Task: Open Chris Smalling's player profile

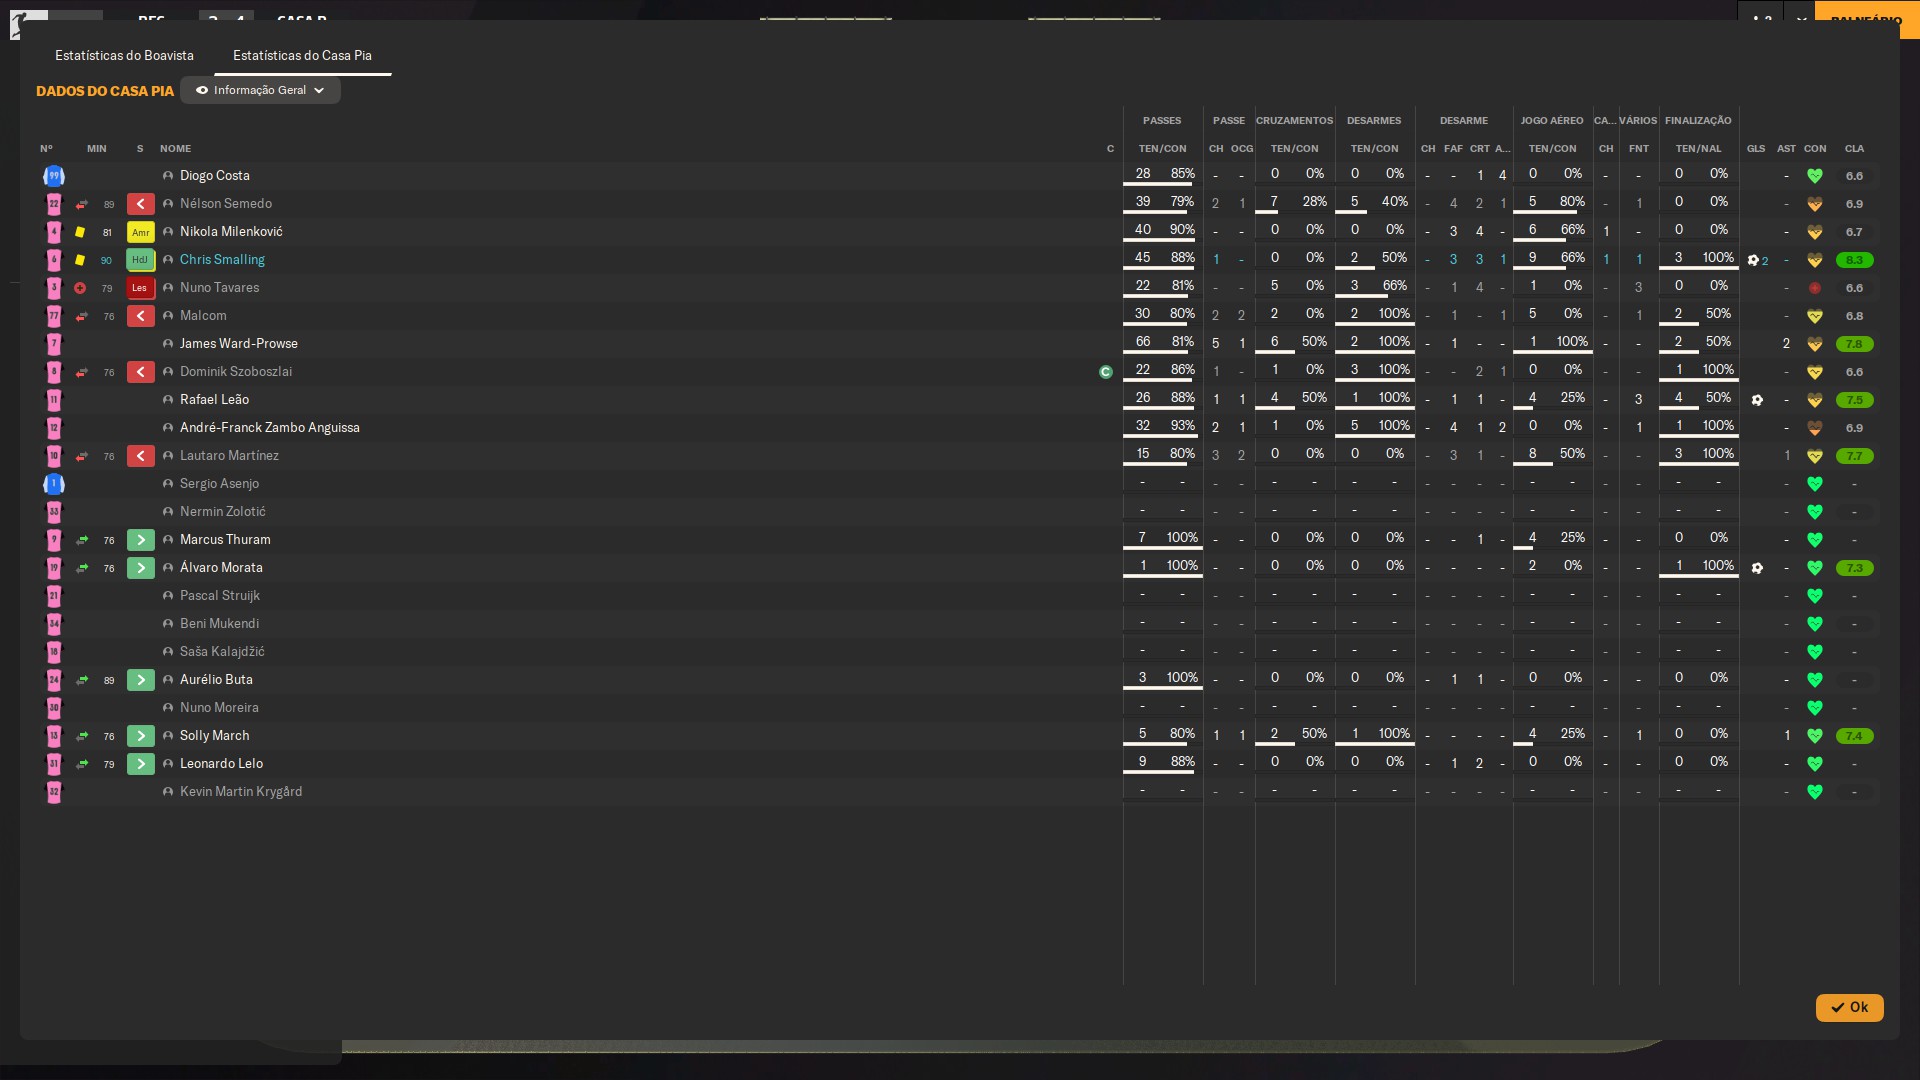Action: pos(222,260)
